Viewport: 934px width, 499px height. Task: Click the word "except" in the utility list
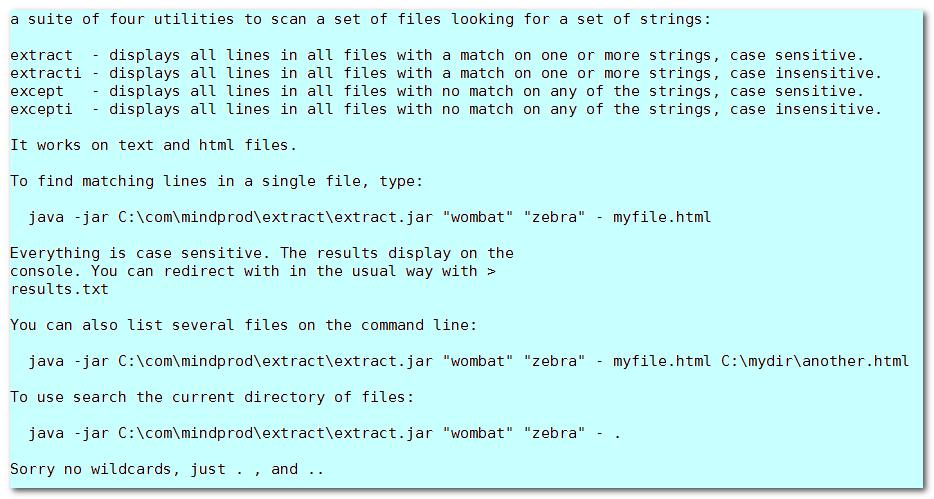click(37, 92)
